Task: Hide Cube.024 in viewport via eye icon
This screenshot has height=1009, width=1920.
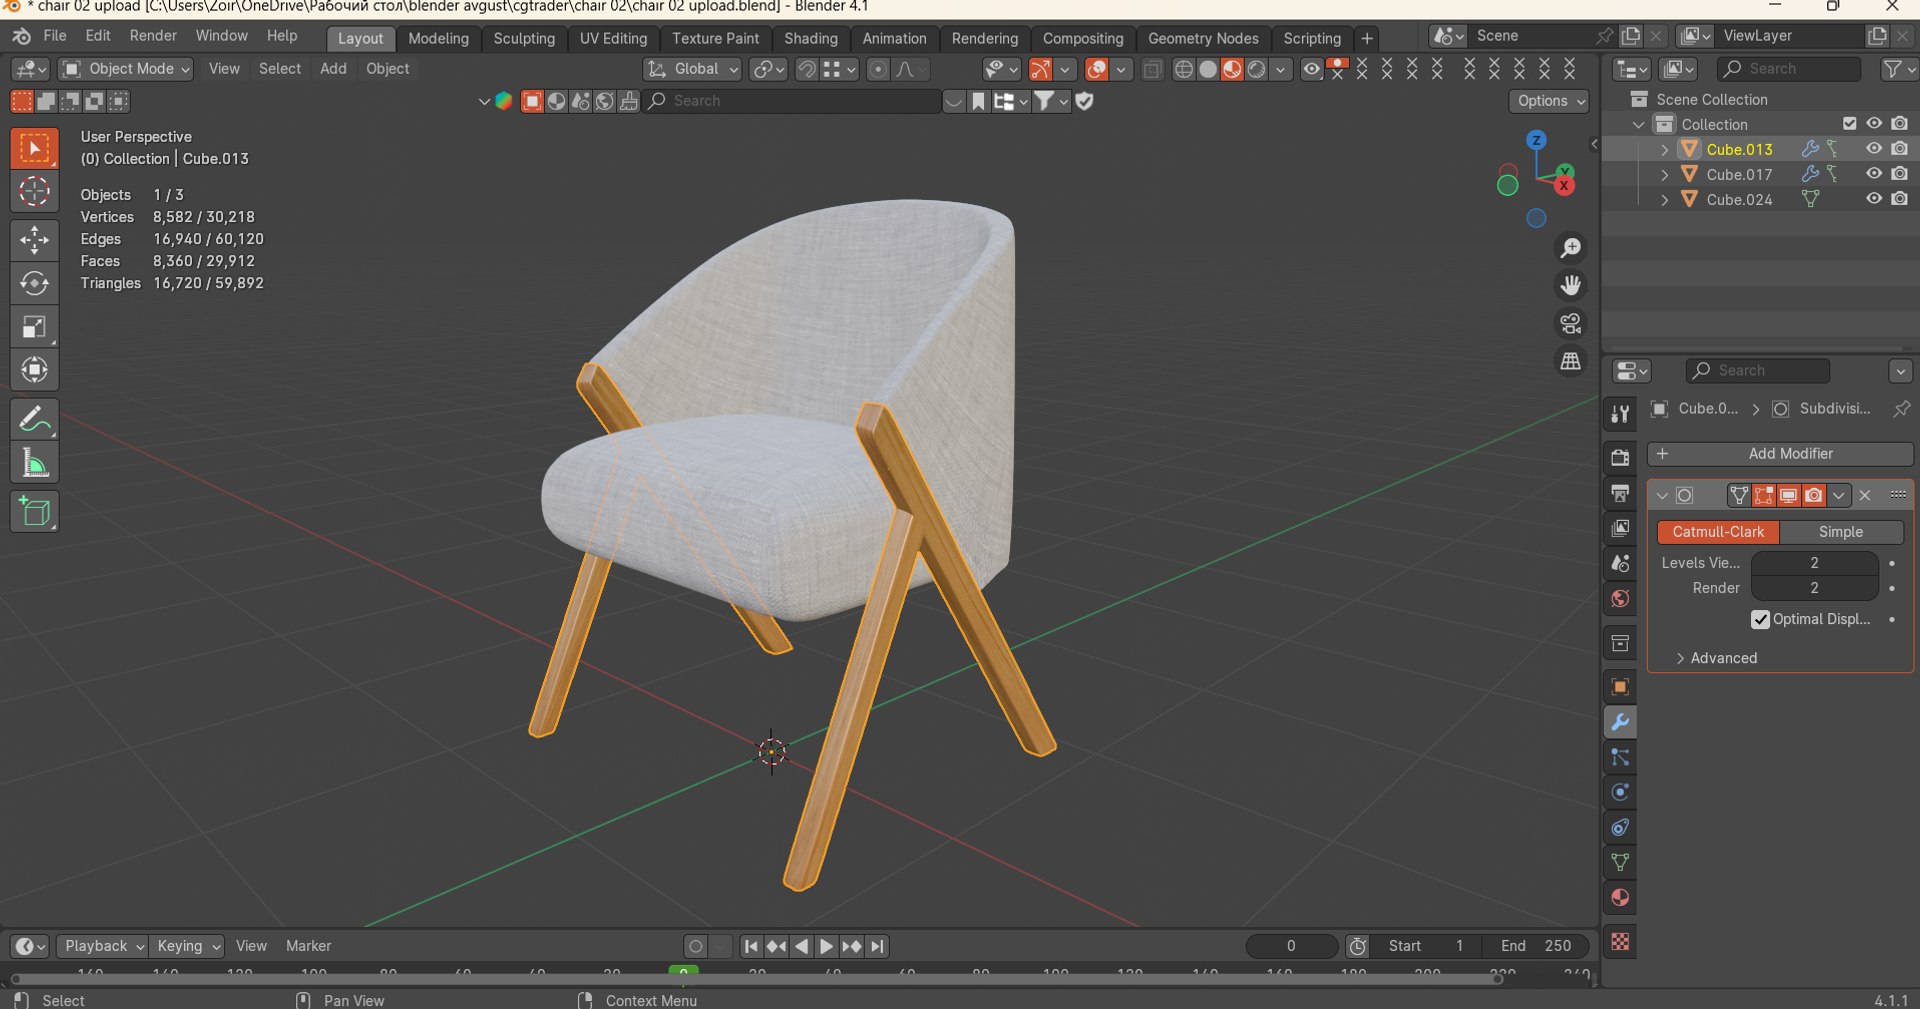Action: click(1874, 199)
